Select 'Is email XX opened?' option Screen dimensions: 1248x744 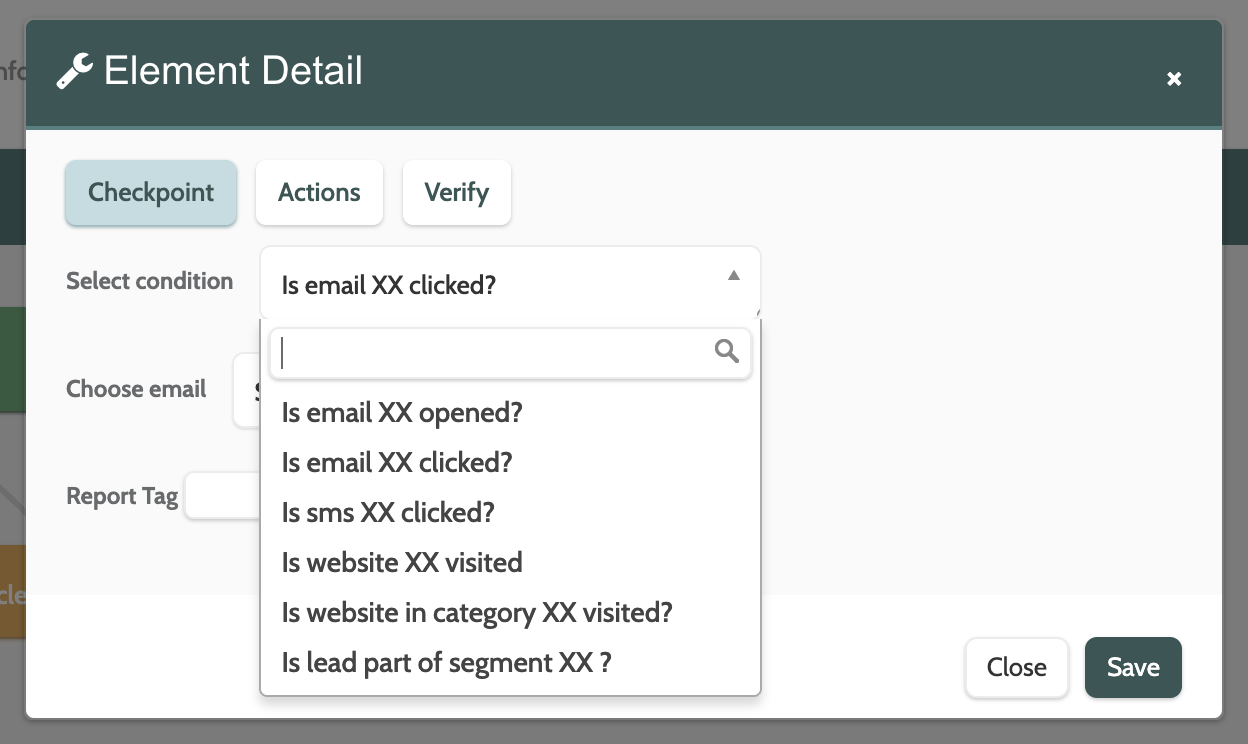402,413
